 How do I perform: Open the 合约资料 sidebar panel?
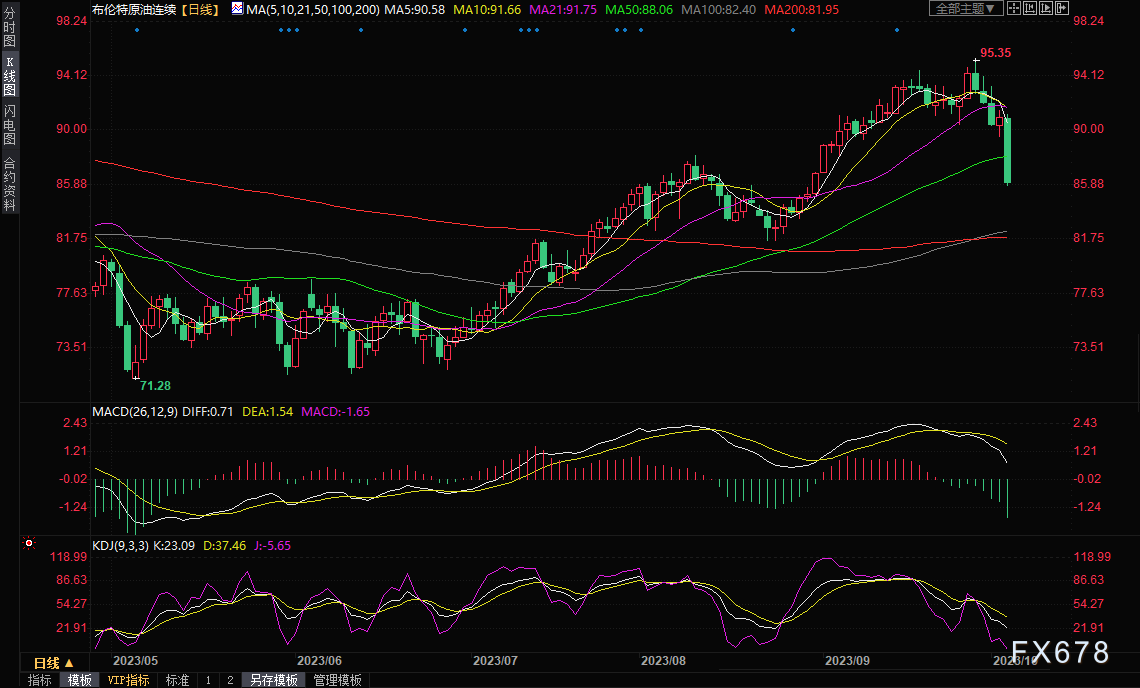coord(9,183)
